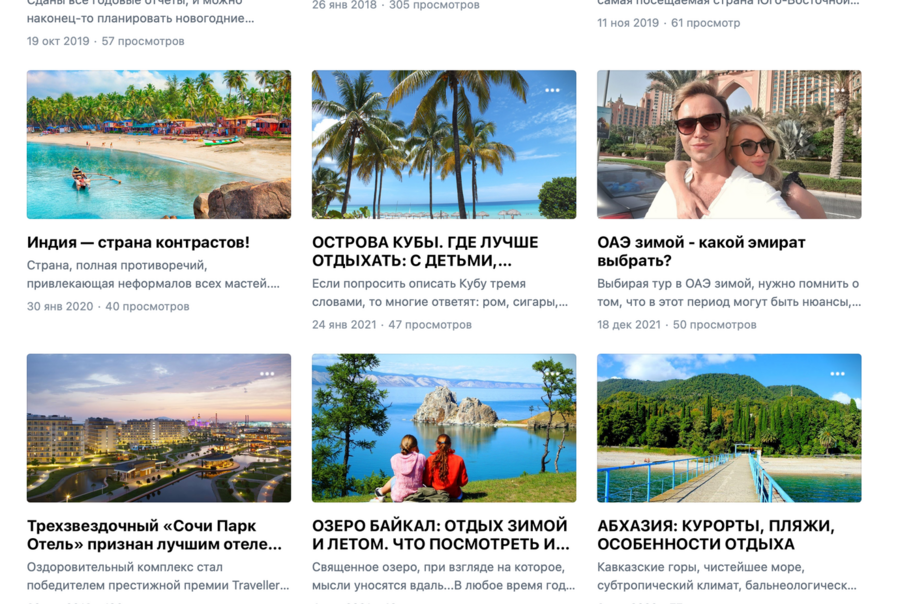Open article 'ОЗЕРО БАЙКАЛ: ОТДЫХ ЗИМОЙ И ЛЕТОМ'
This screenshot has height=604, width=900.
coord(441,535)
